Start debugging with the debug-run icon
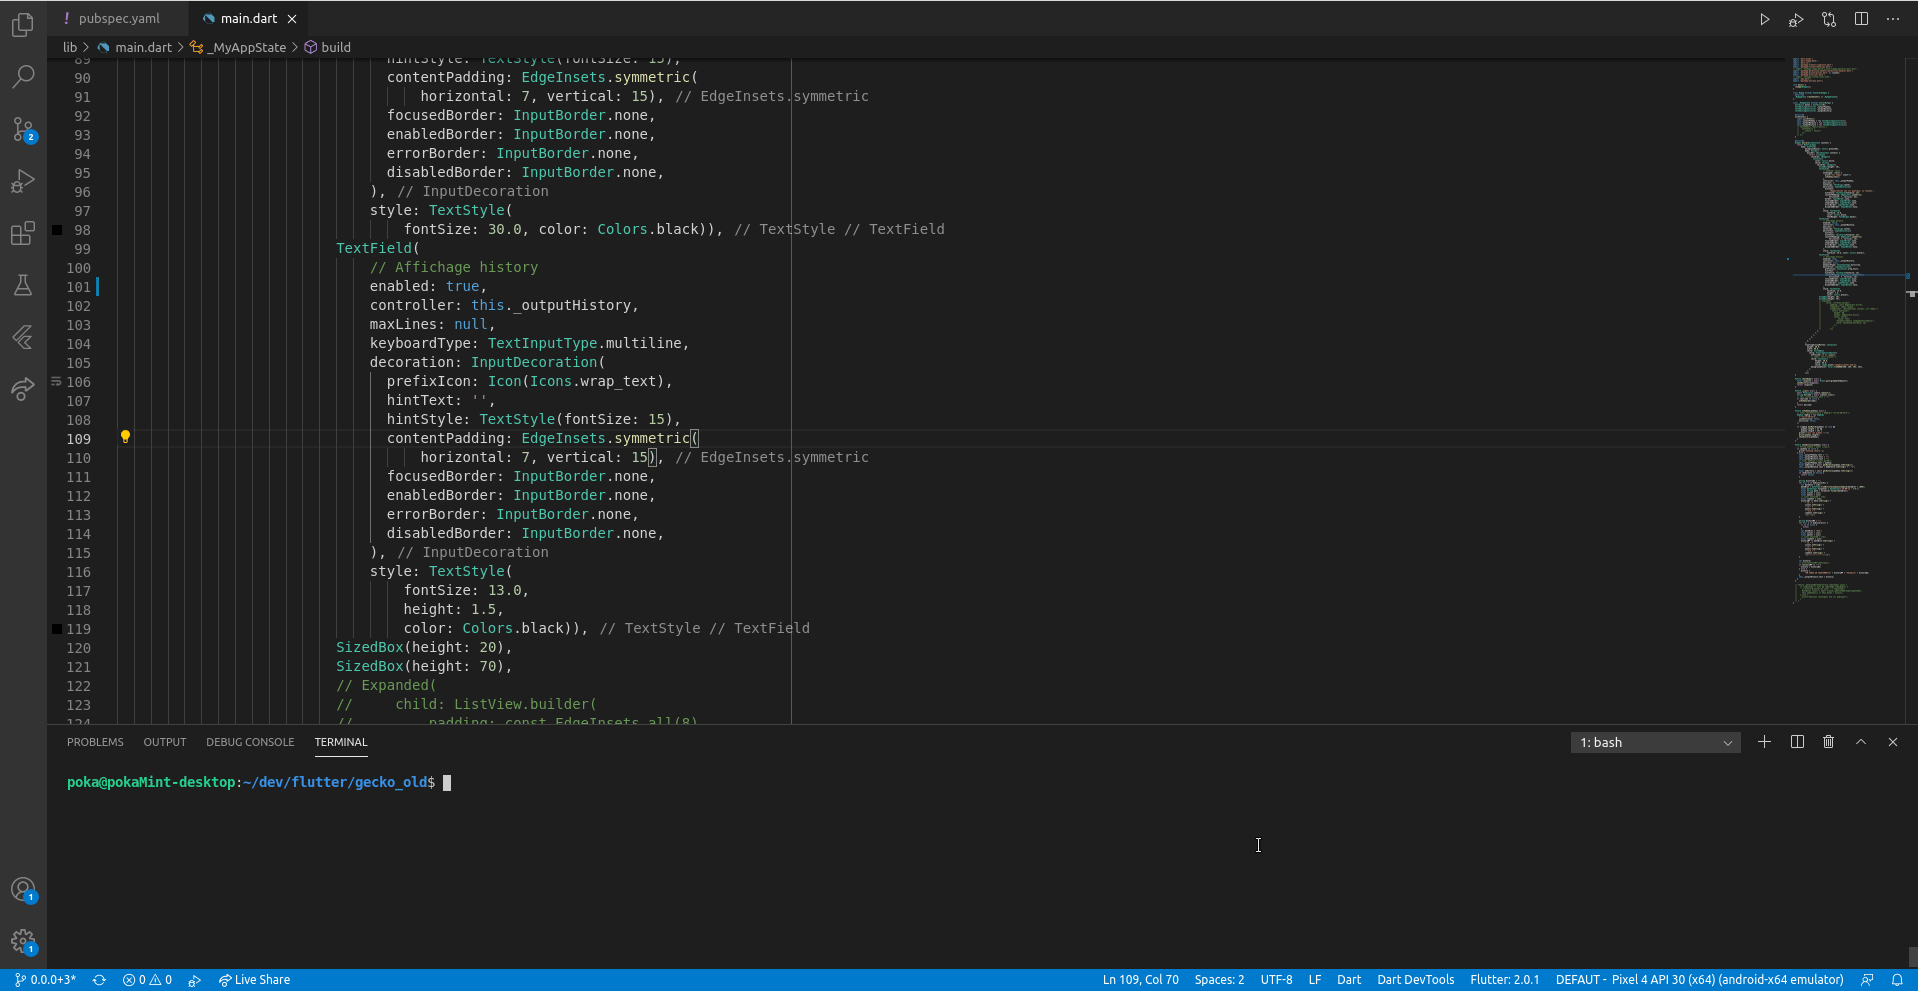The image size is (1918, 991). pyautogui.click(x=1797, y=19)
